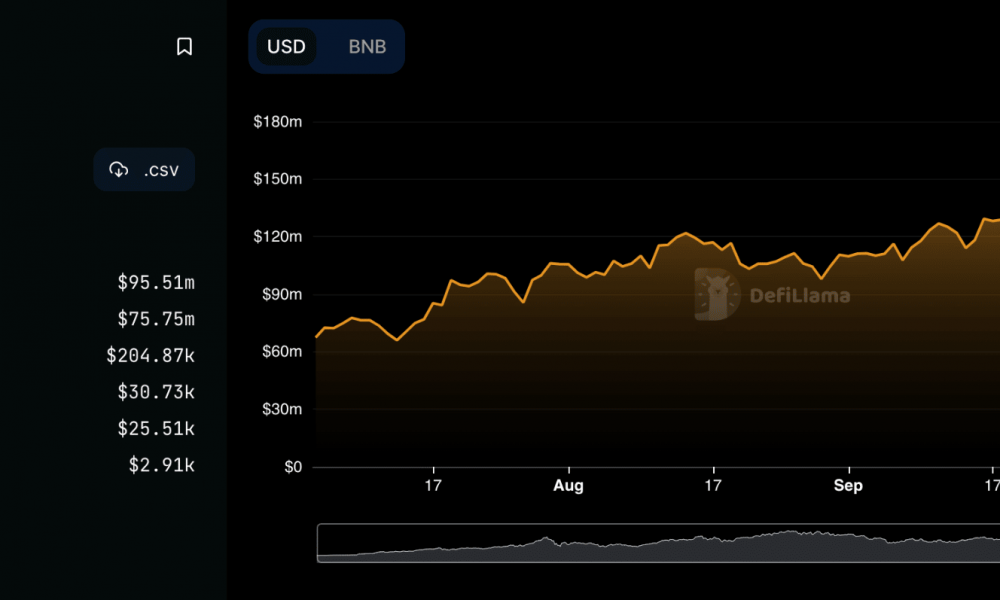Switch chart denomination to USD
This screenshot has width=1000, height=600.
286,47
